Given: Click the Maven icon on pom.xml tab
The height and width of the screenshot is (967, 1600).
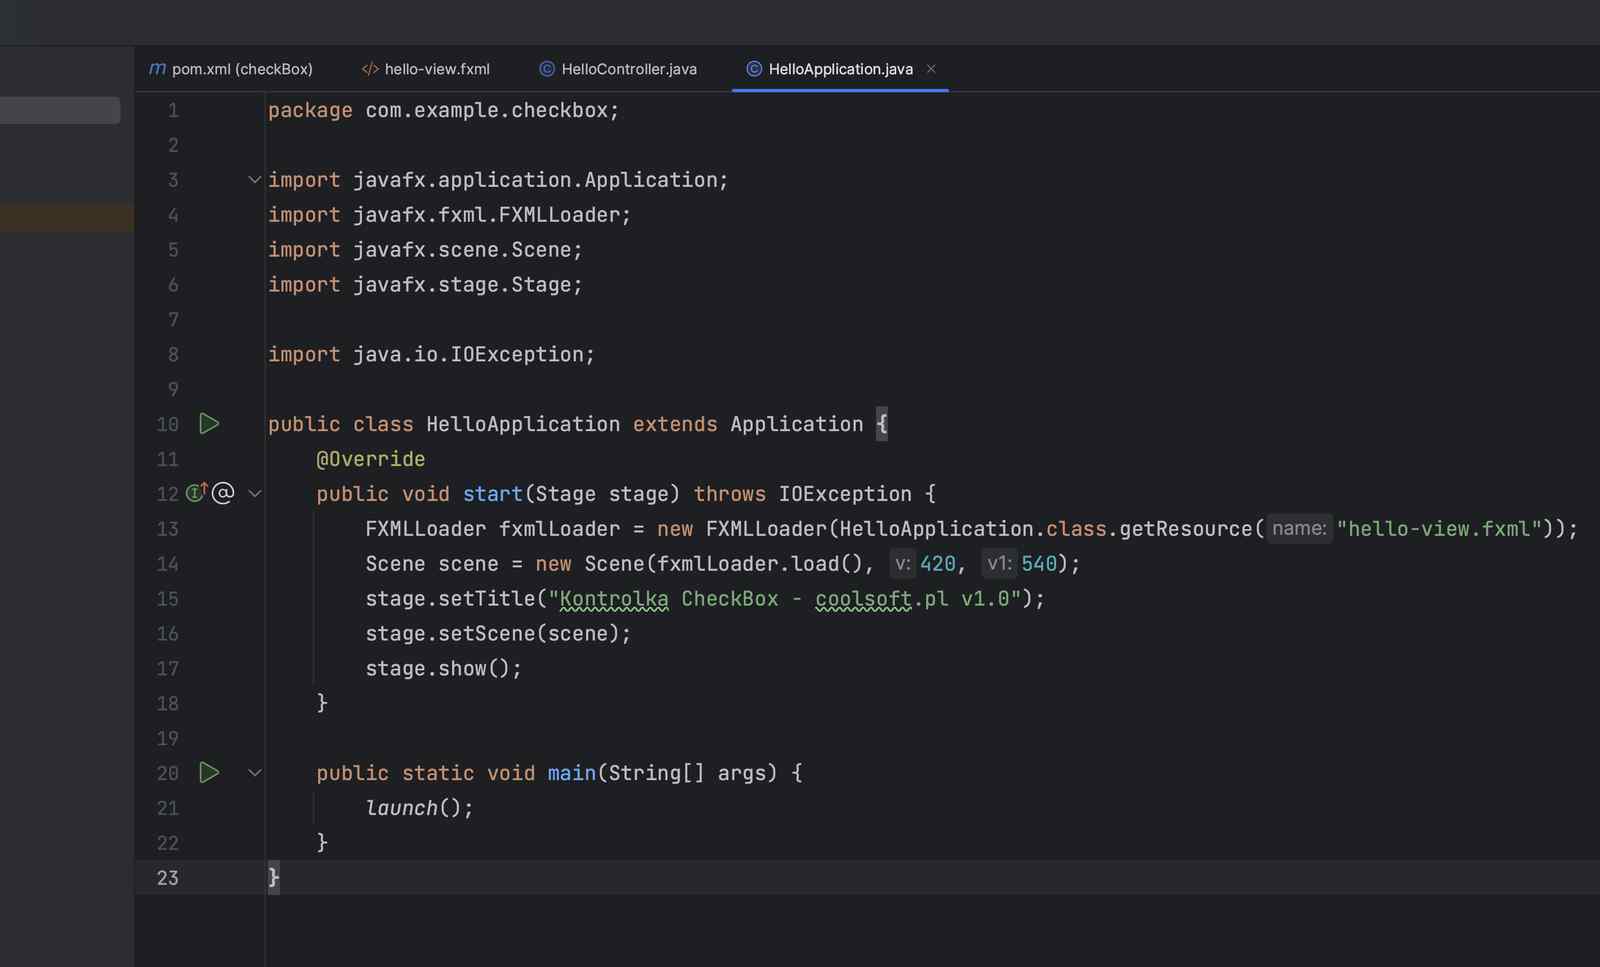Looking at the screenshot, I should pyautogui.click(x=157, y=69).
